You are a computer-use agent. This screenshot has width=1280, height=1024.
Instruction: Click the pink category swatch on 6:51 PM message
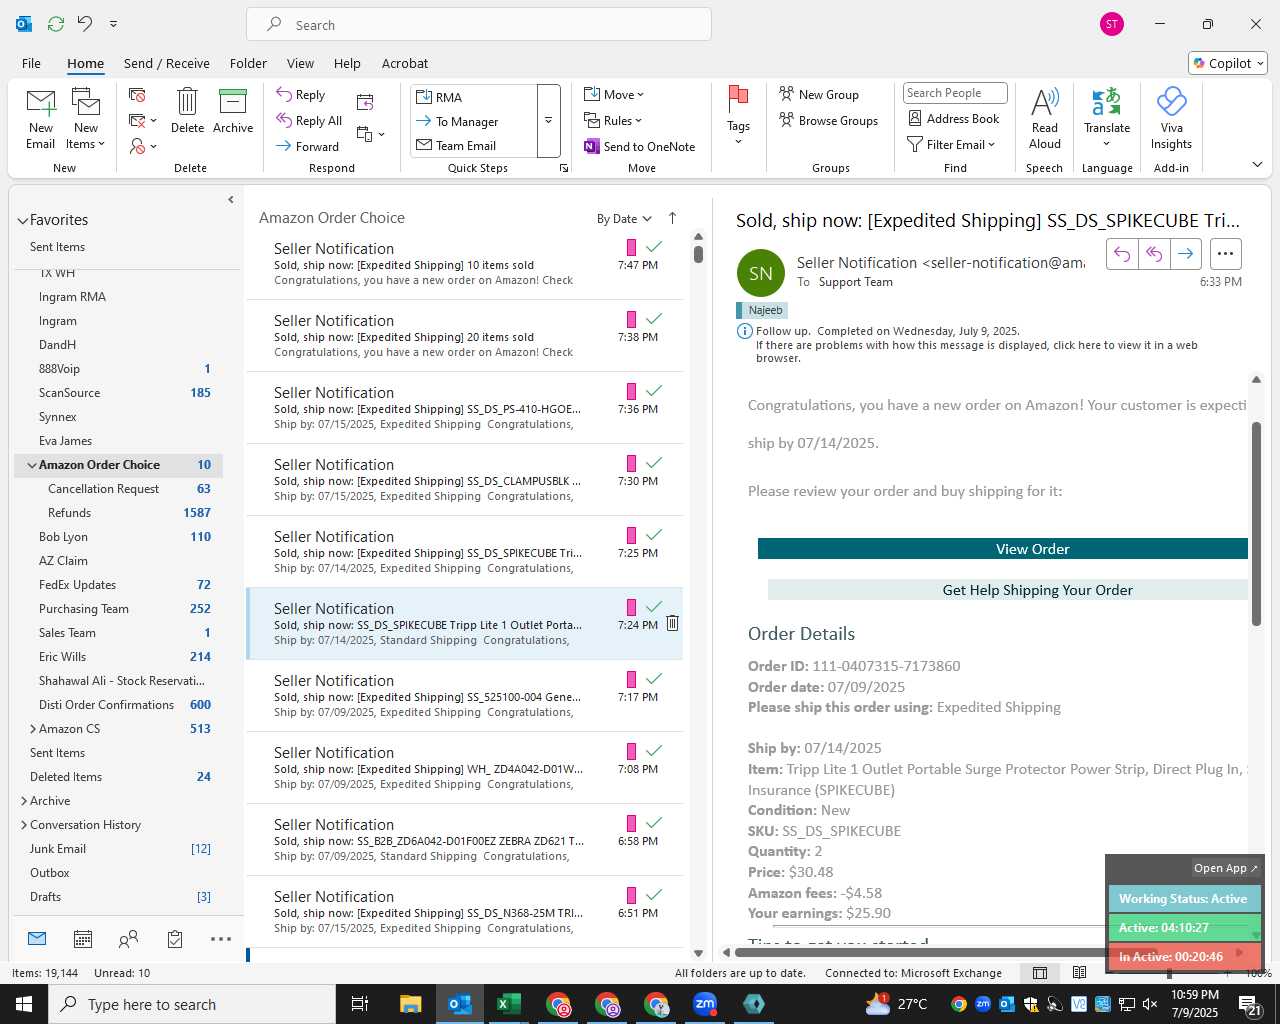(631, 894)
